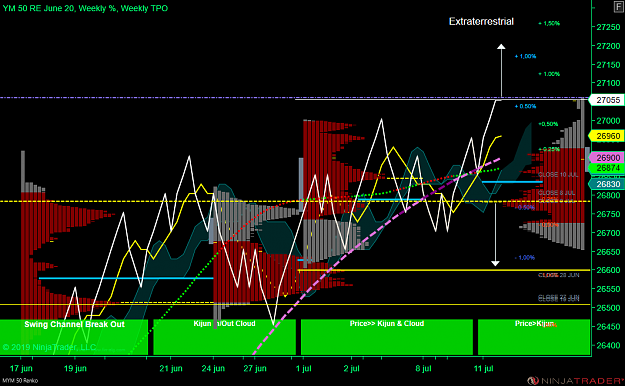The width and height of the screenshot is (625, 386).
Task: Click the 1 jul date label
Action: coord(304,368)
